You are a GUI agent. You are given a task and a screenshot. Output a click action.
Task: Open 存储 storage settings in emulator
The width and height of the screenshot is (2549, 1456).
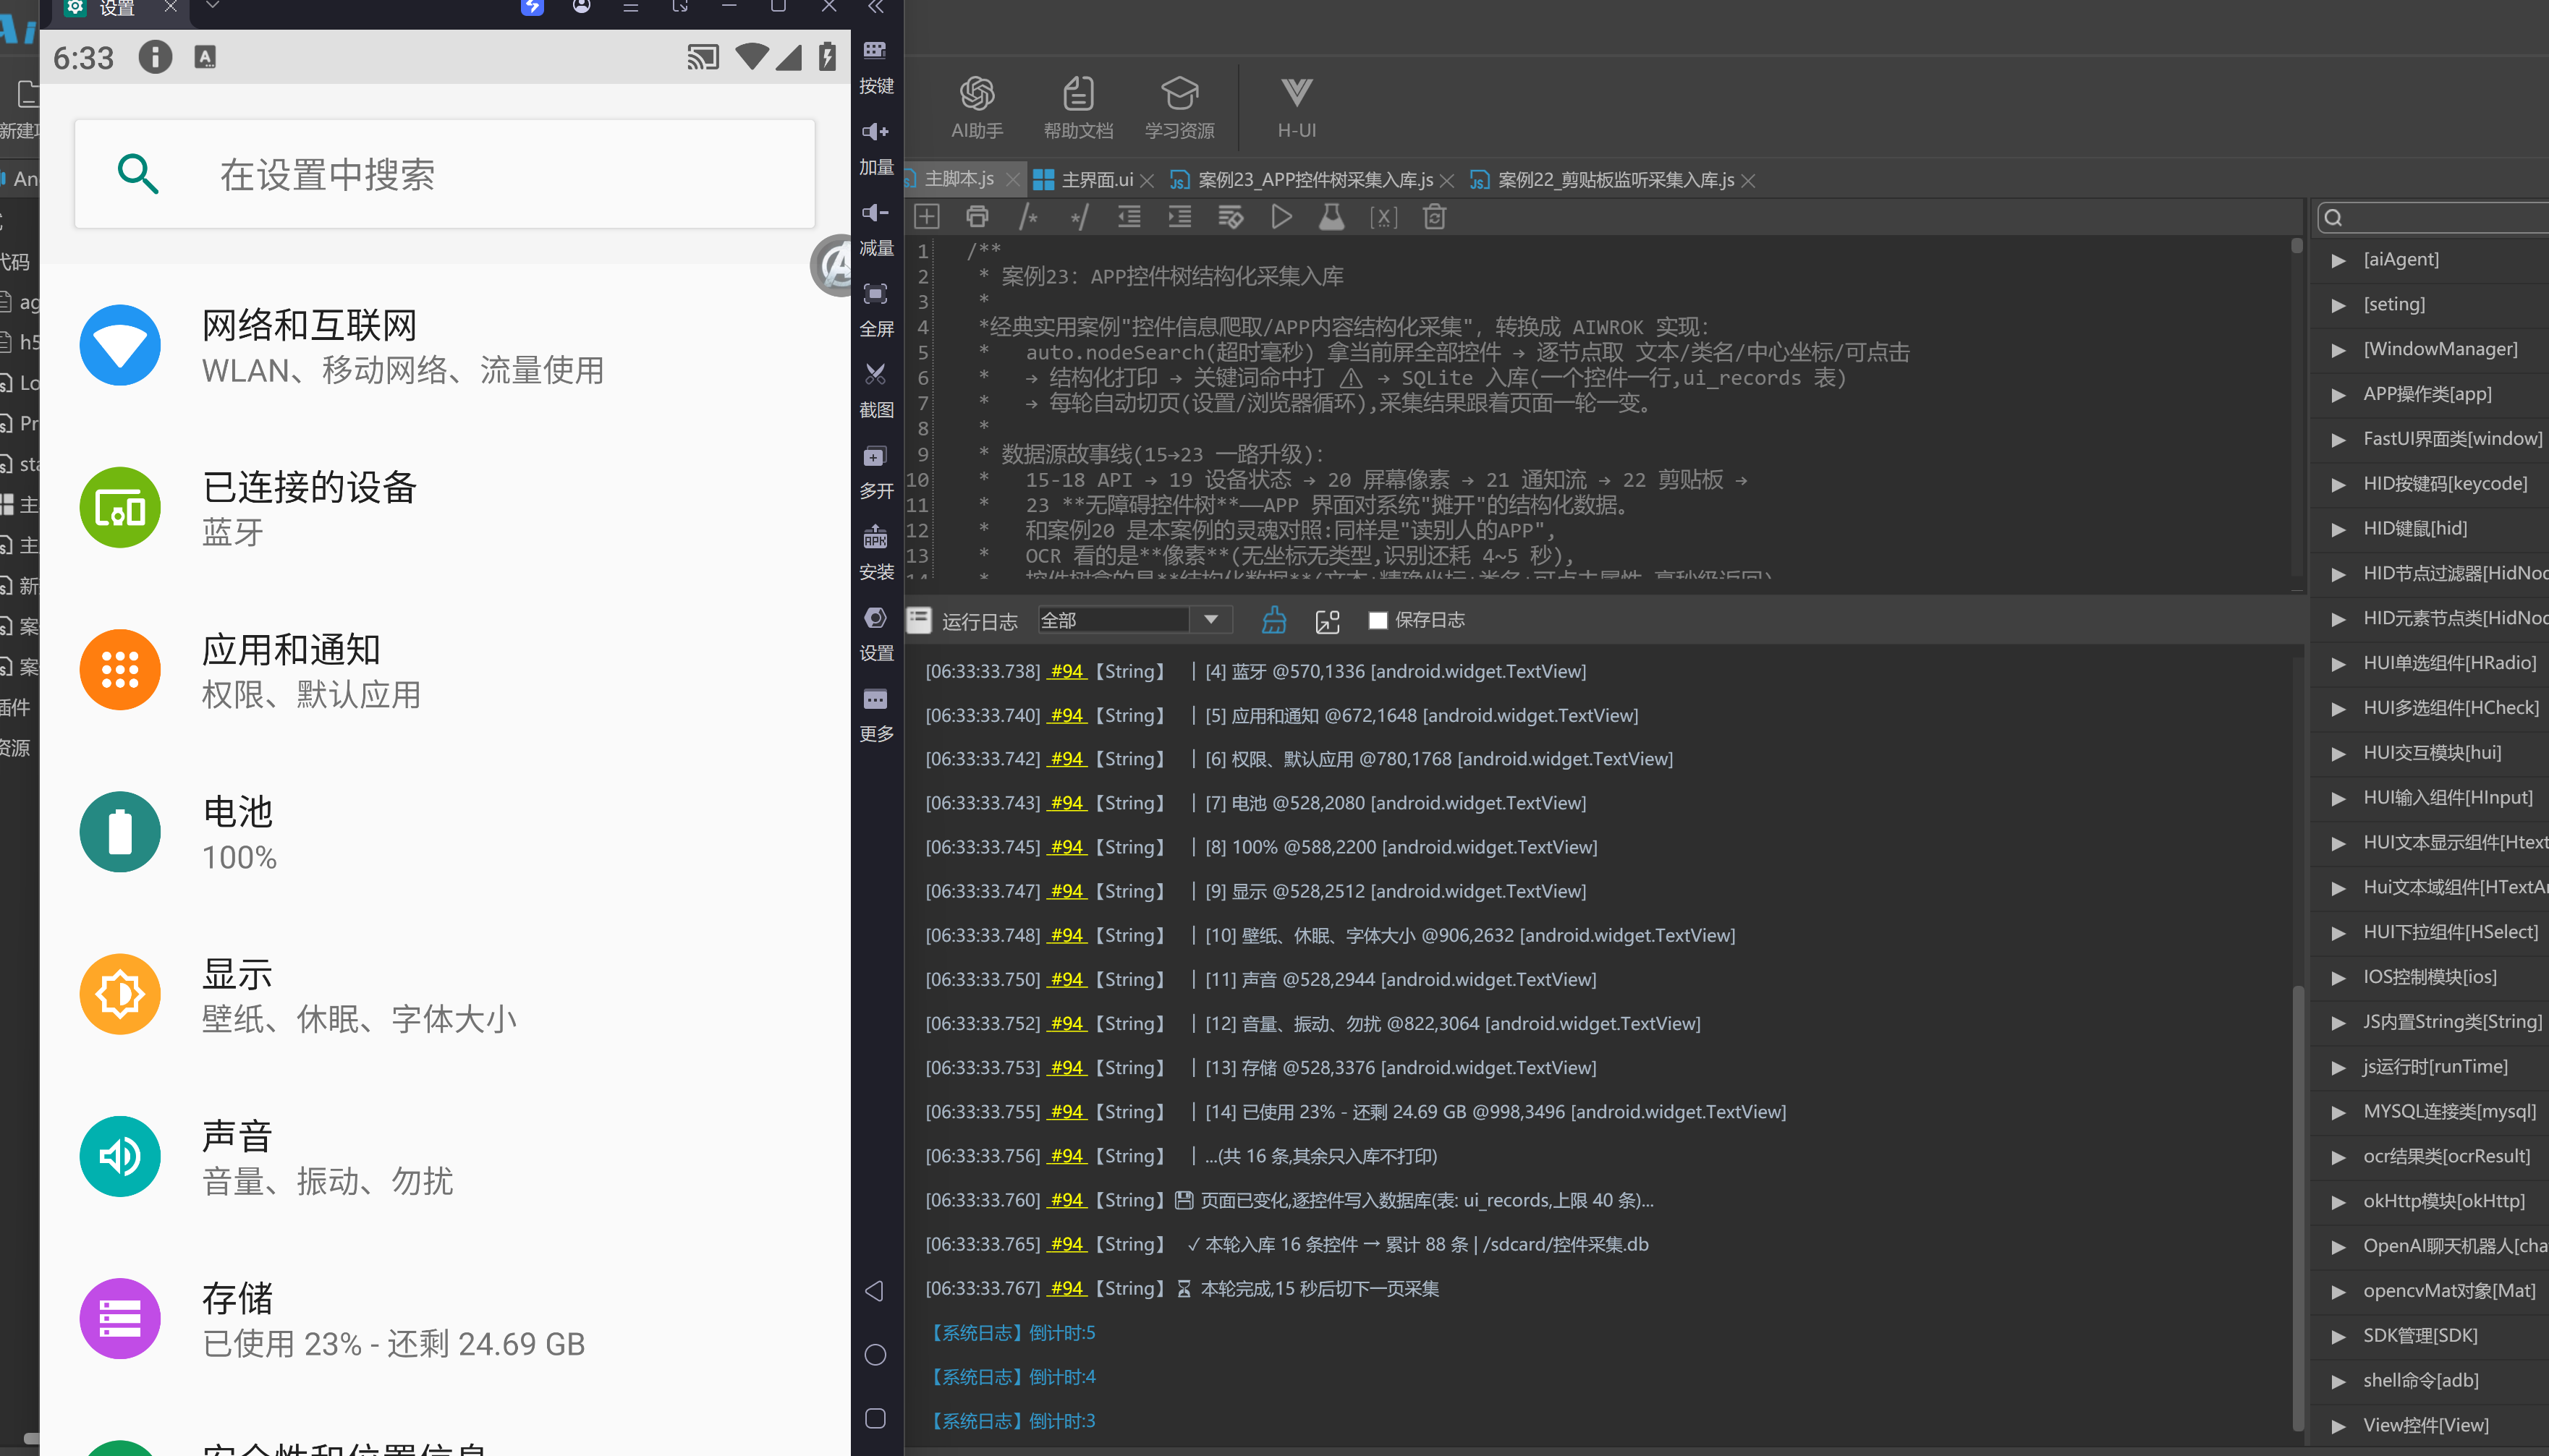point(445,1319)
